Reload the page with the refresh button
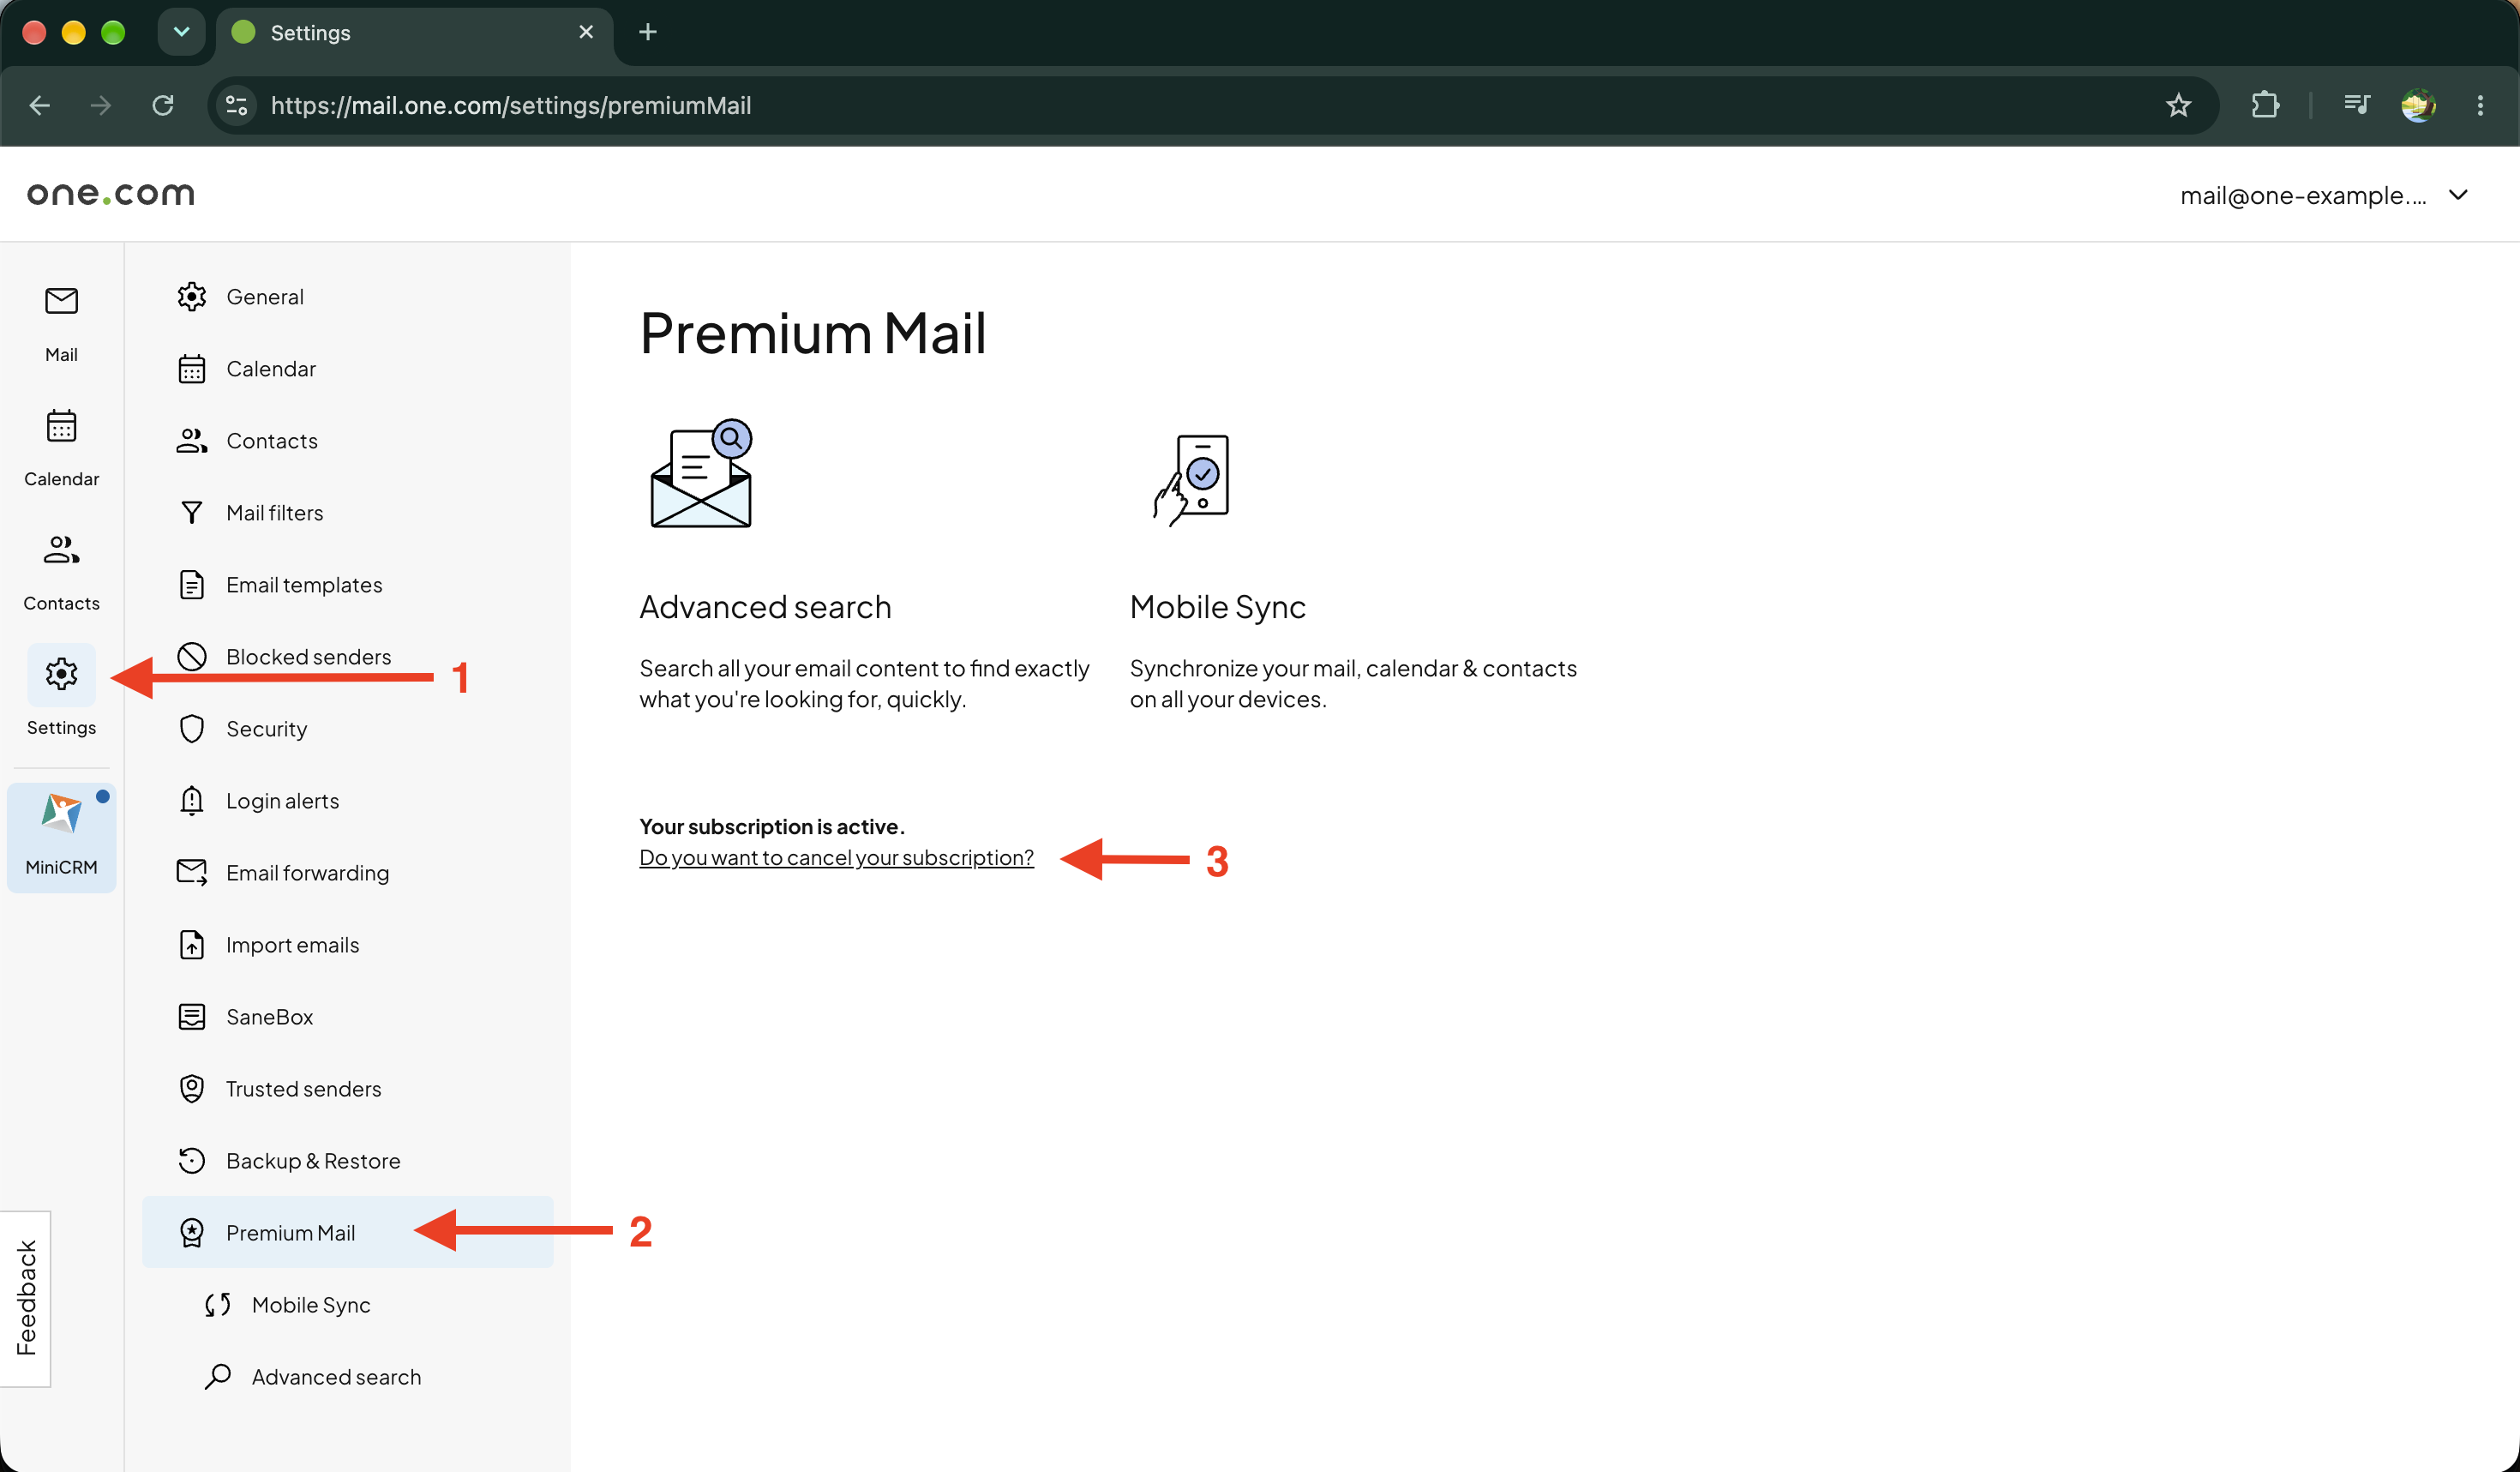The image size is (2520, 1472). click(163, 105)
